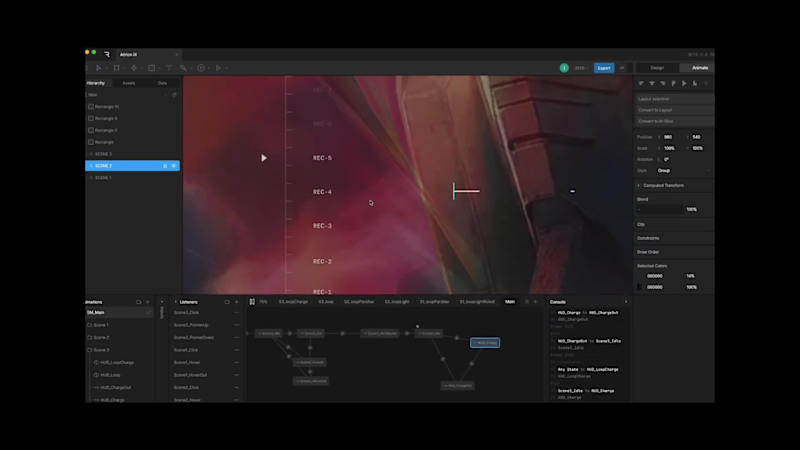The width and height of the screenshot is (800, 450).
Task: Select SM_Main state machine
Action: point(118,312)
